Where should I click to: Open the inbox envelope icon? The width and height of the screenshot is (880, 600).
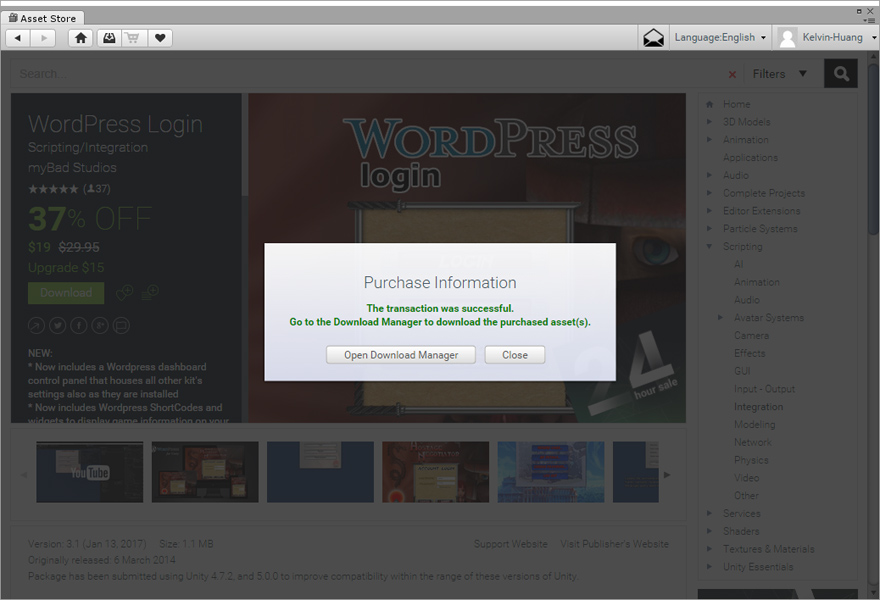click(653, 38)
